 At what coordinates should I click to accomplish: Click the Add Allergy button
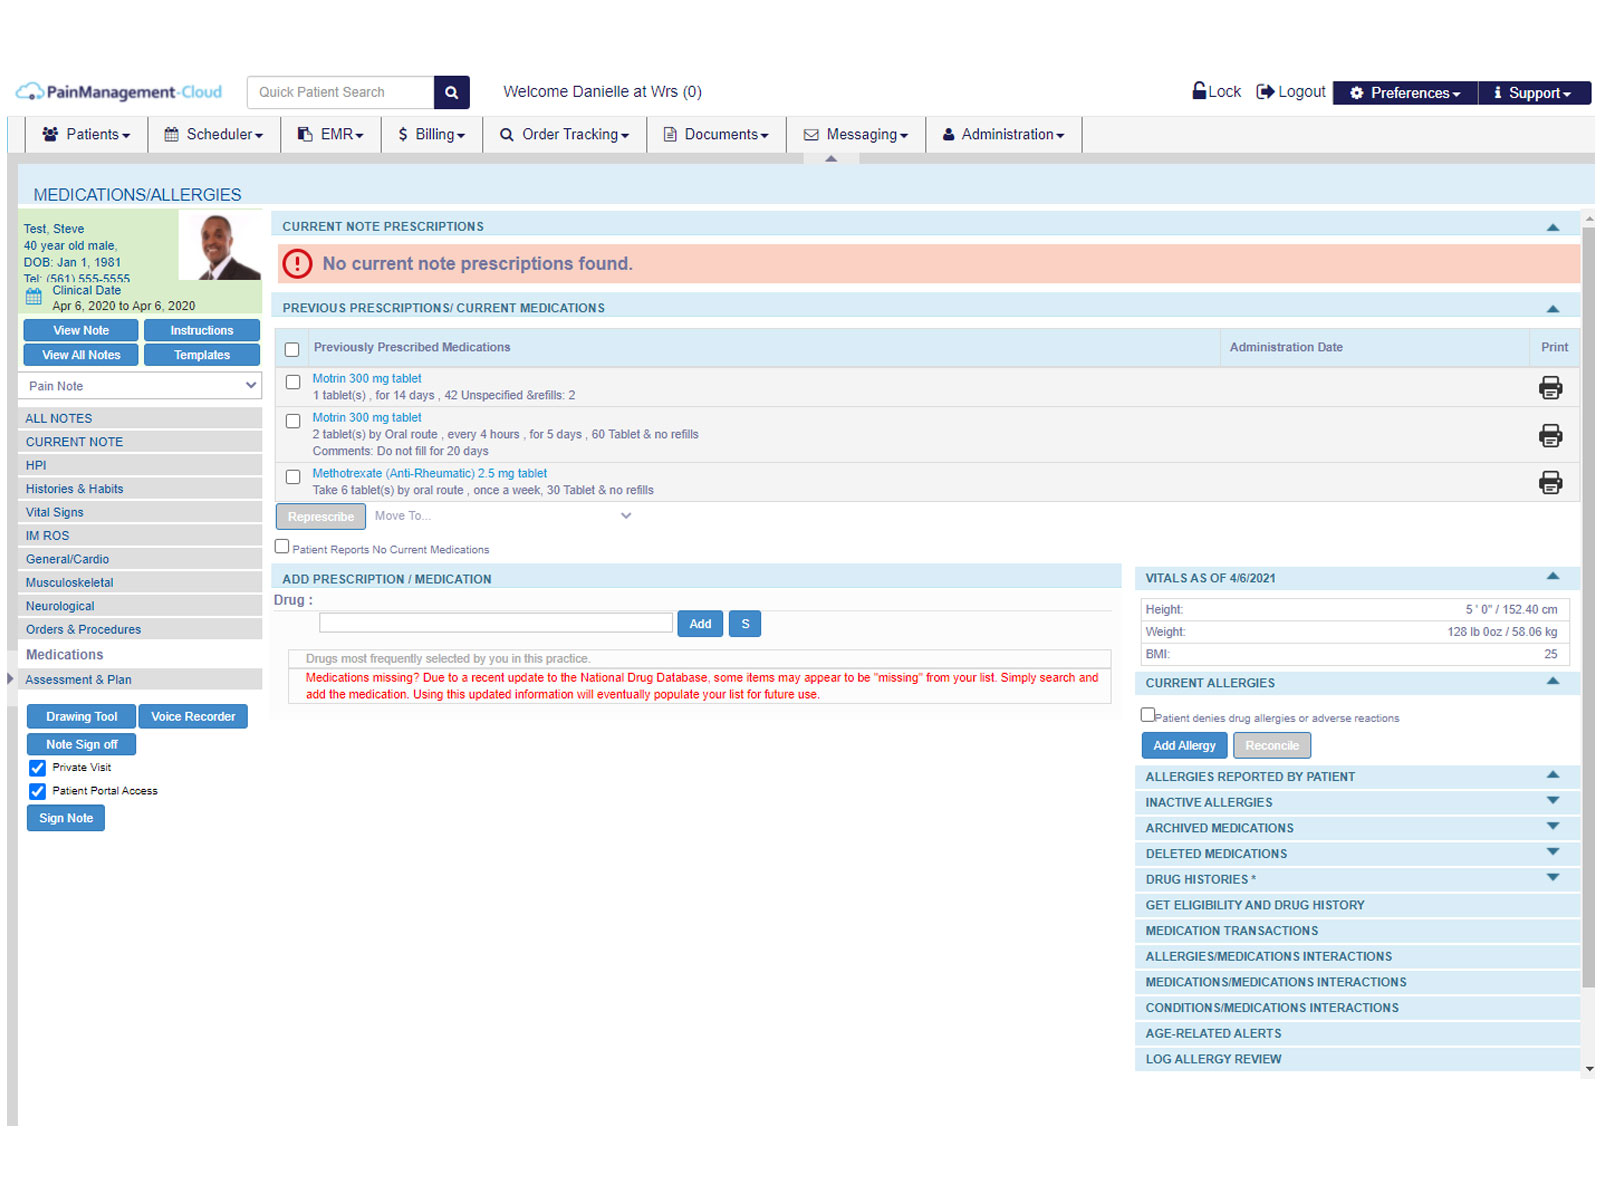pyautogui.click(x=1184, y=745)
